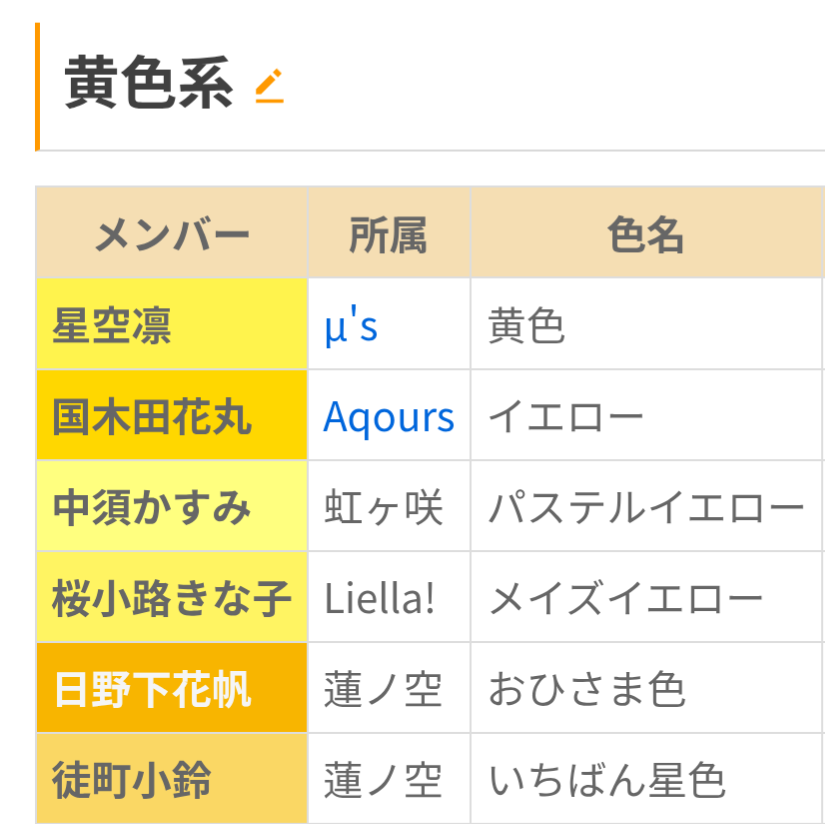This screenshot has height=824, width=825.
Task: Click the 星空凛 yellow member cell
Action: (x=172, y=324)
